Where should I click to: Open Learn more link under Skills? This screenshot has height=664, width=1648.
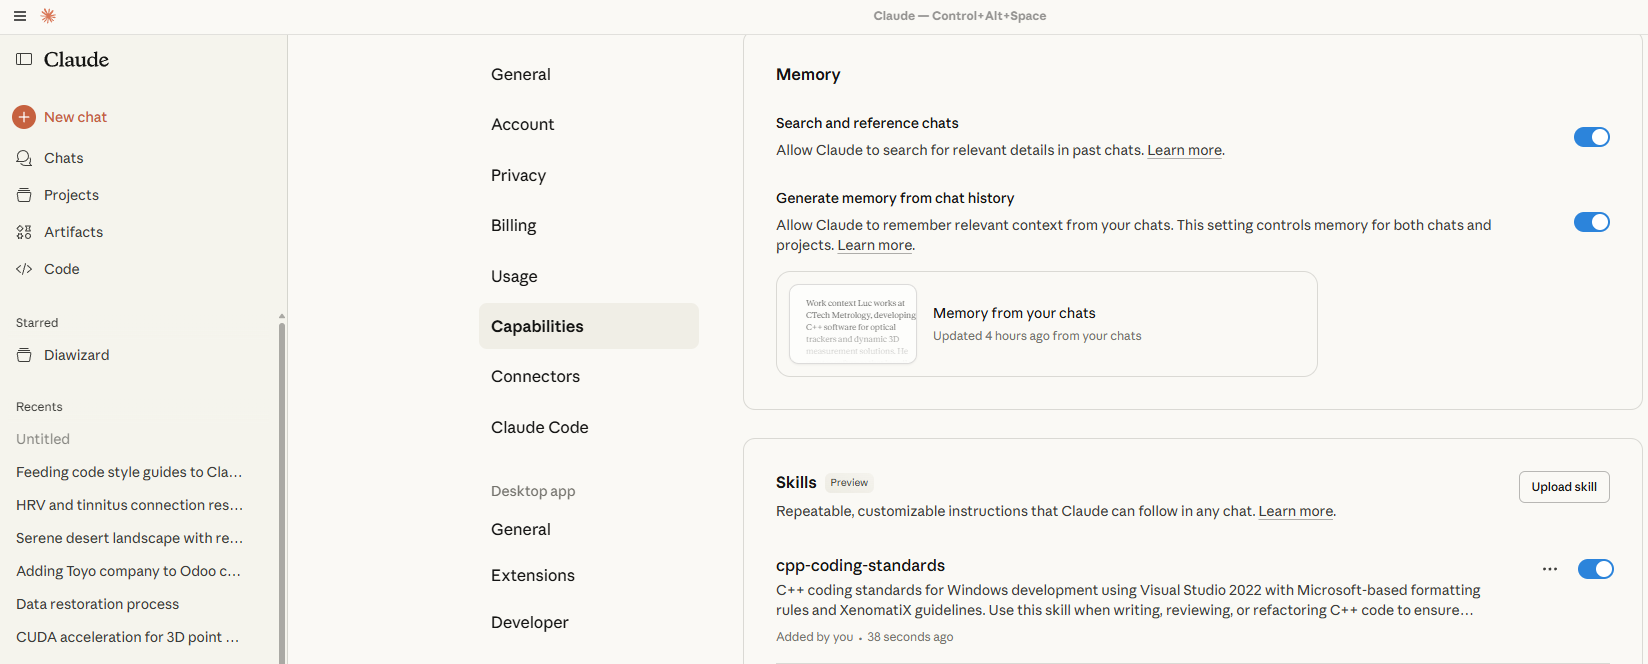[x=1295, y=511]
